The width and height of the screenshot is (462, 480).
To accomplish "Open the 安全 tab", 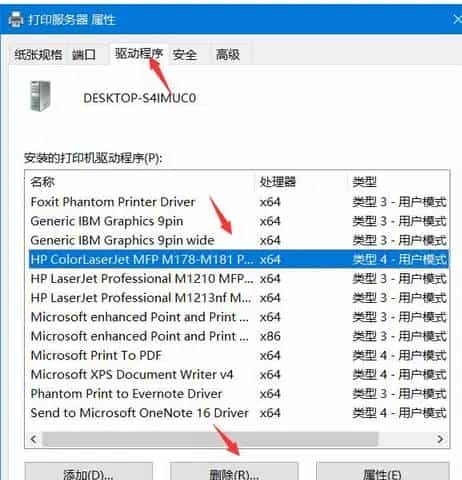I will point(185,55).
